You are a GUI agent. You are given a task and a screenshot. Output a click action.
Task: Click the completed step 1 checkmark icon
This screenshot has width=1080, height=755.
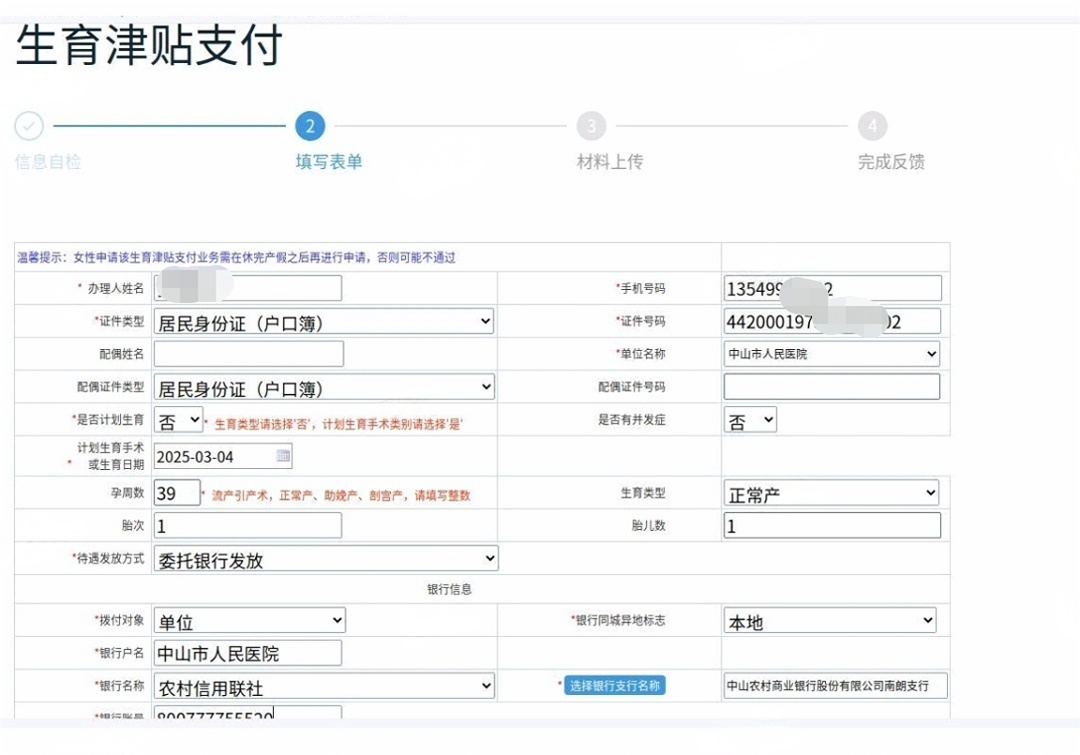point(28,125)
